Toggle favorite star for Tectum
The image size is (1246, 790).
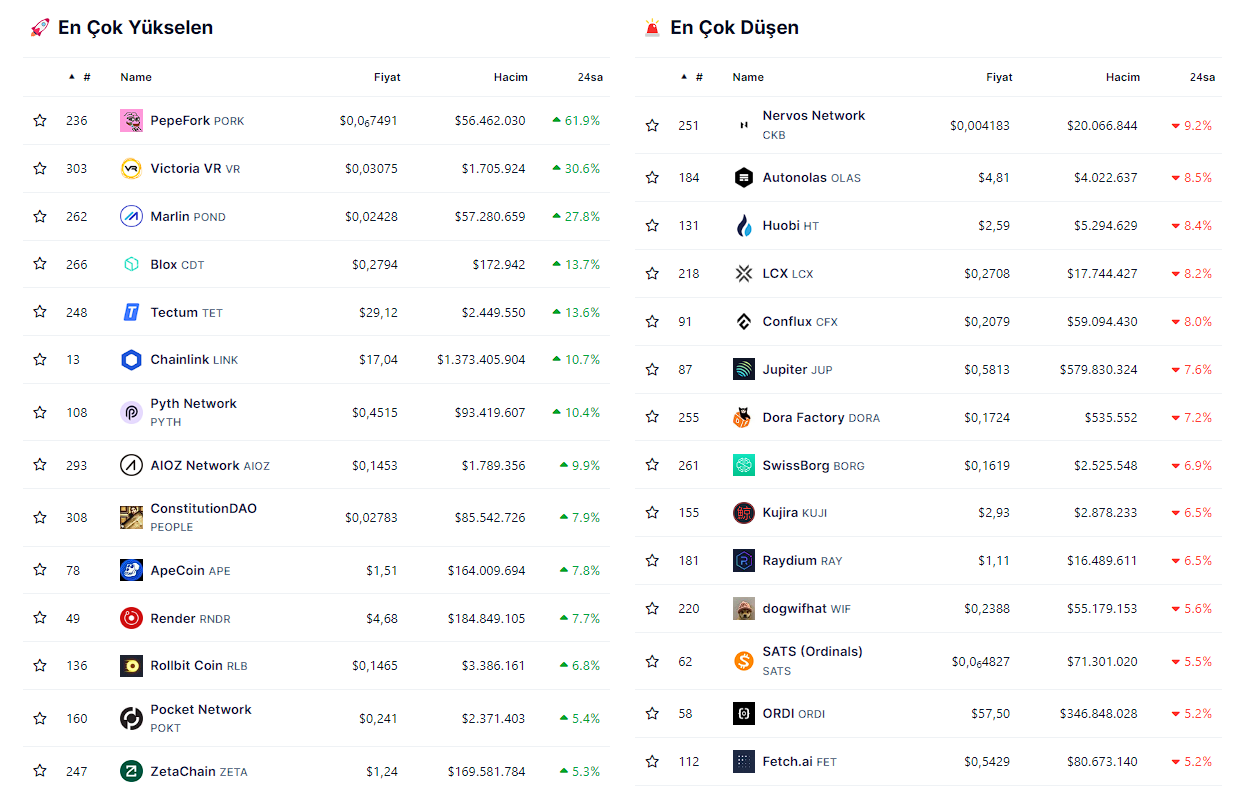[x=40, y=312]
